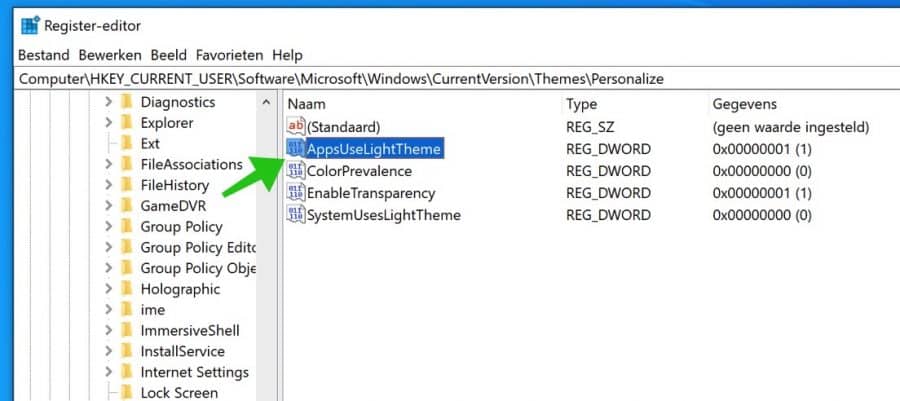Select the GameDVR folder icon
This screenshot has height=401, width=900.
point(127,205)
